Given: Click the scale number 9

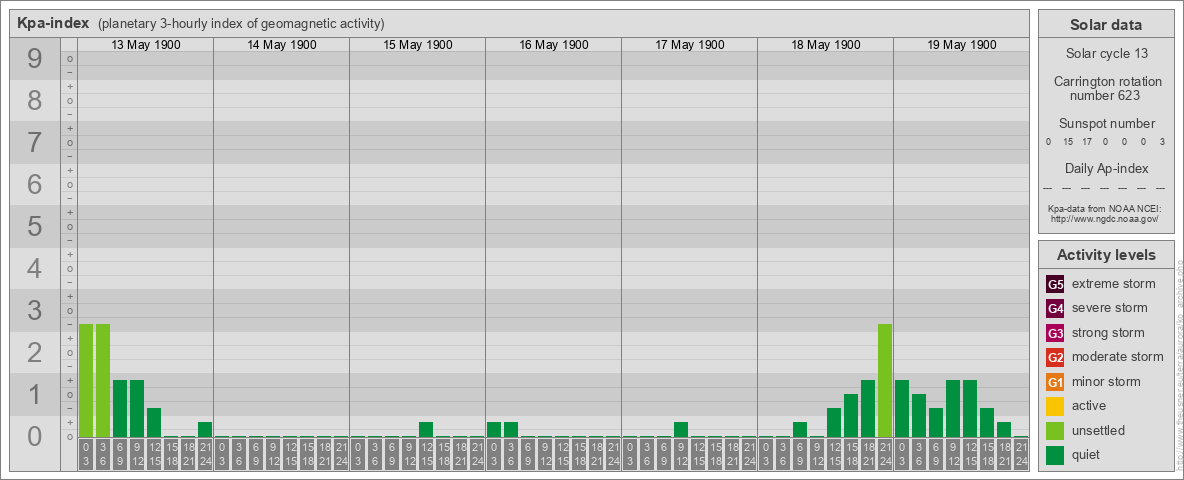Looking at the screenshot, I should coord(34,58).
